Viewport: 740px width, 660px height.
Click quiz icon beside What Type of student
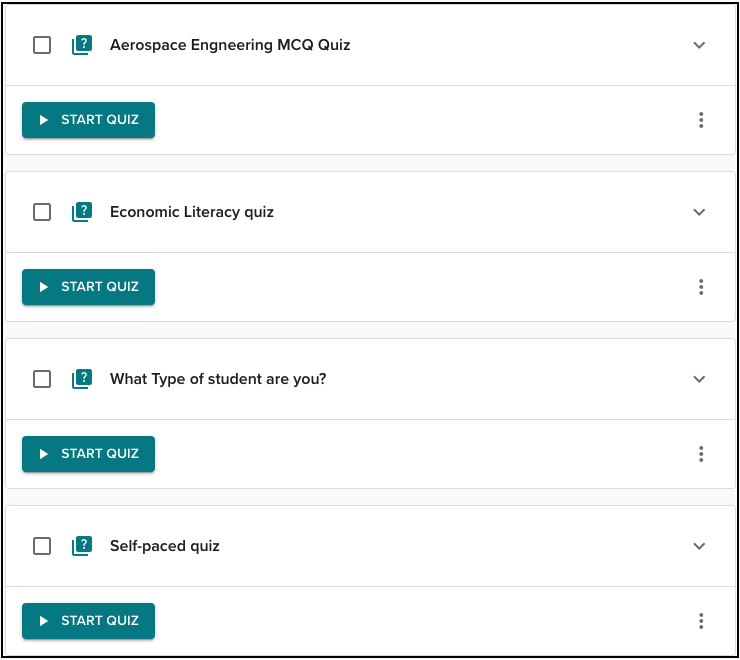pyautogui.click(x=82, y=379)
